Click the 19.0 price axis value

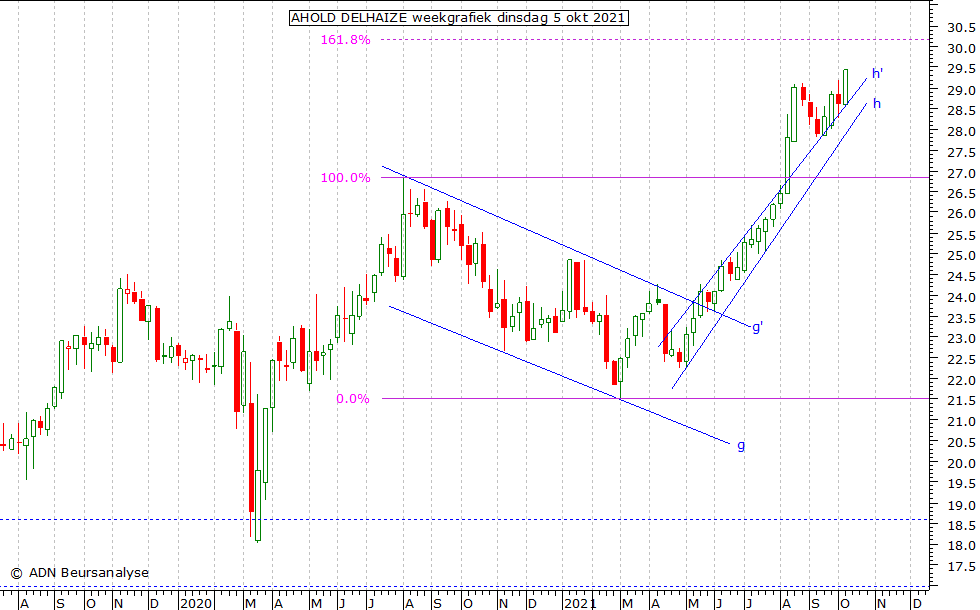coord(961,504)
